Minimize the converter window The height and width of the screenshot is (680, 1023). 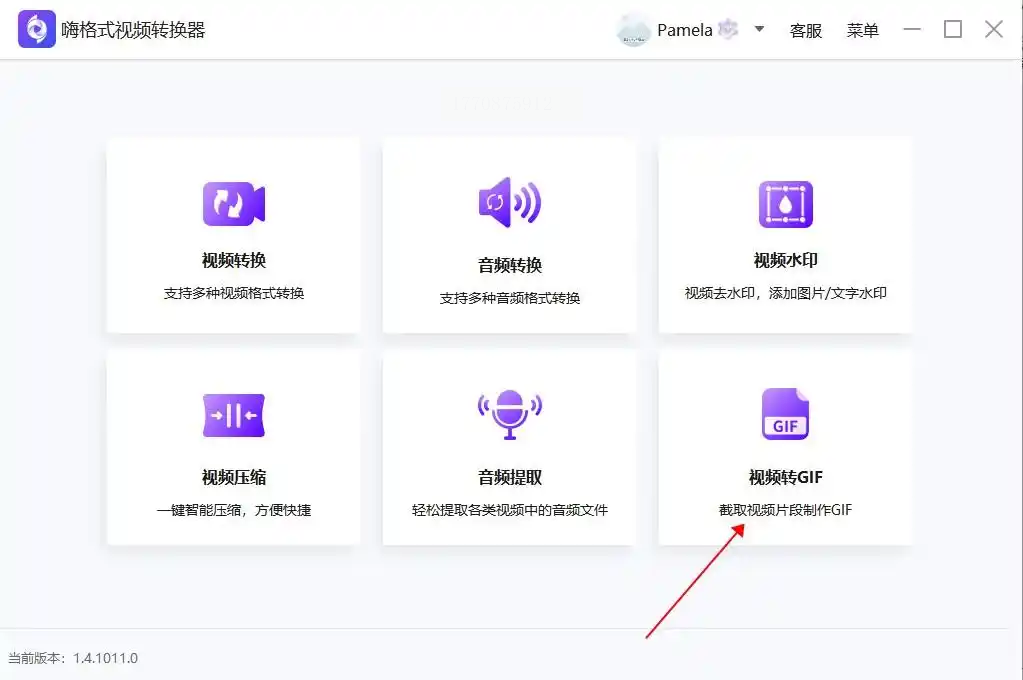911,29
